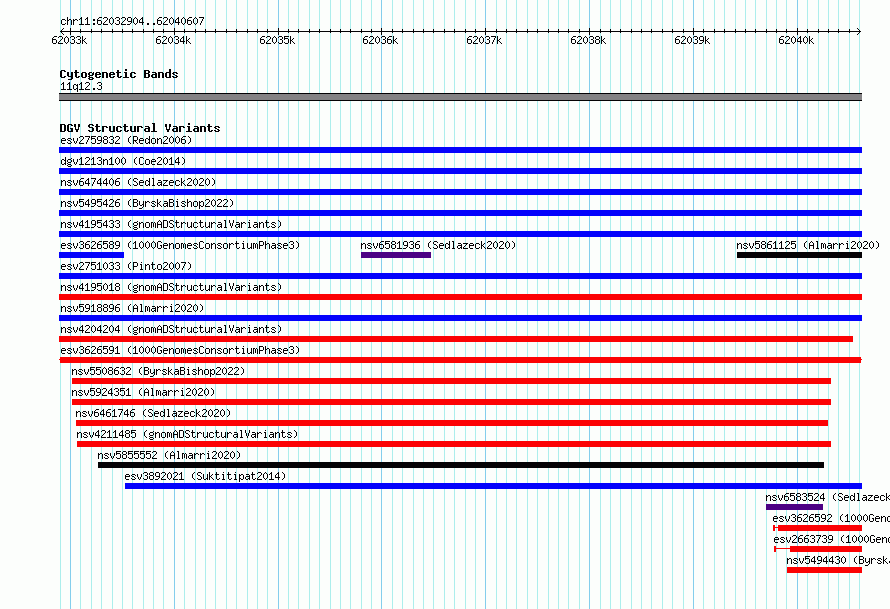
Task: Click the nsv6581936 (Sedlazeck2020) label
Action: pyautogui.click(x=438, y=245)
